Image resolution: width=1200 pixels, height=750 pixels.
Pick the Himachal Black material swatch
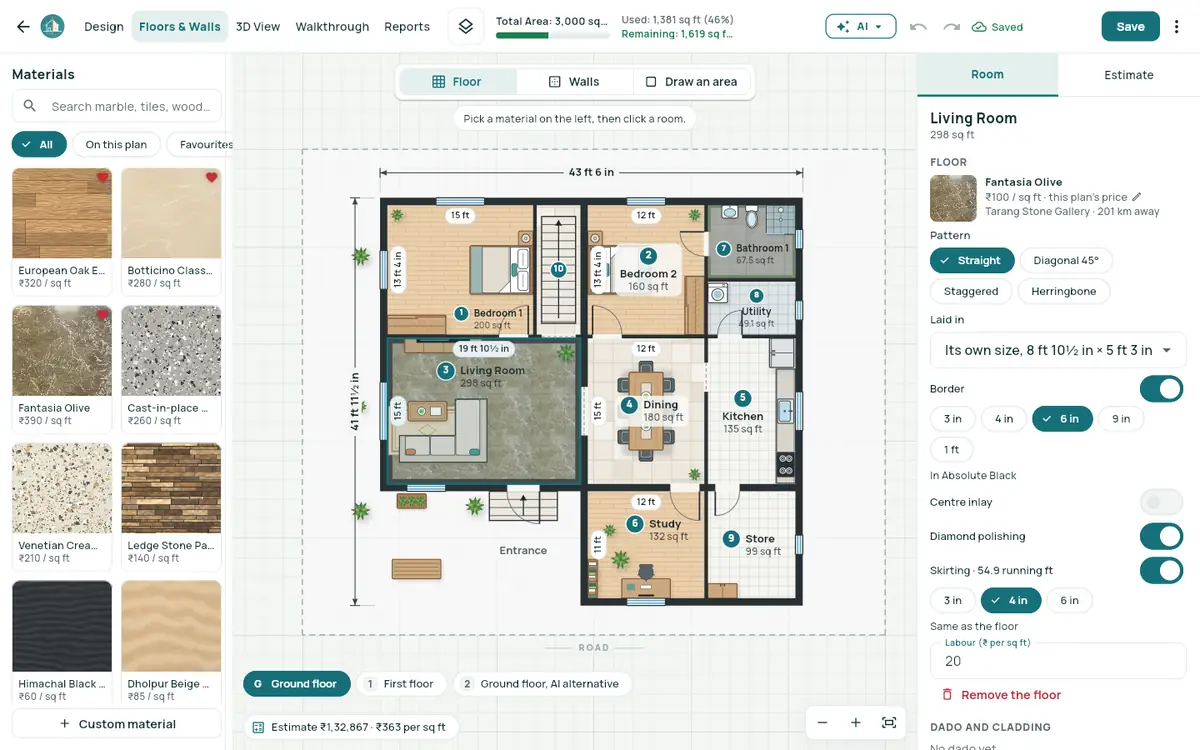[x=62, y=628]
